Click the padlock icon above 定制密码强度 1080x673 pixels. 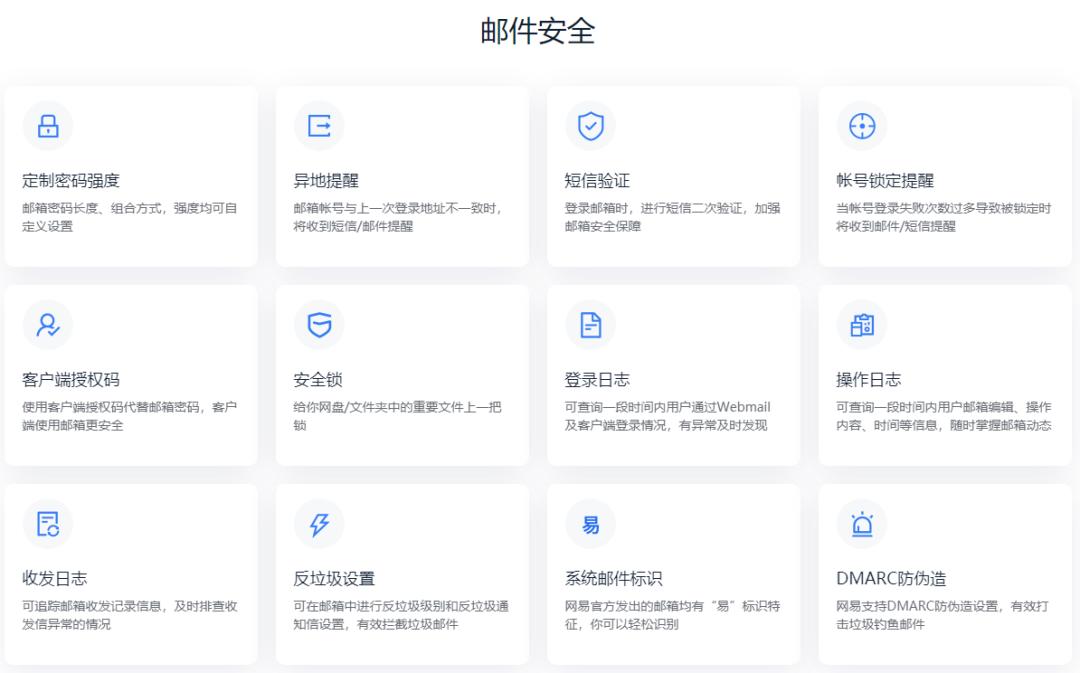click(x=46, y=125)
